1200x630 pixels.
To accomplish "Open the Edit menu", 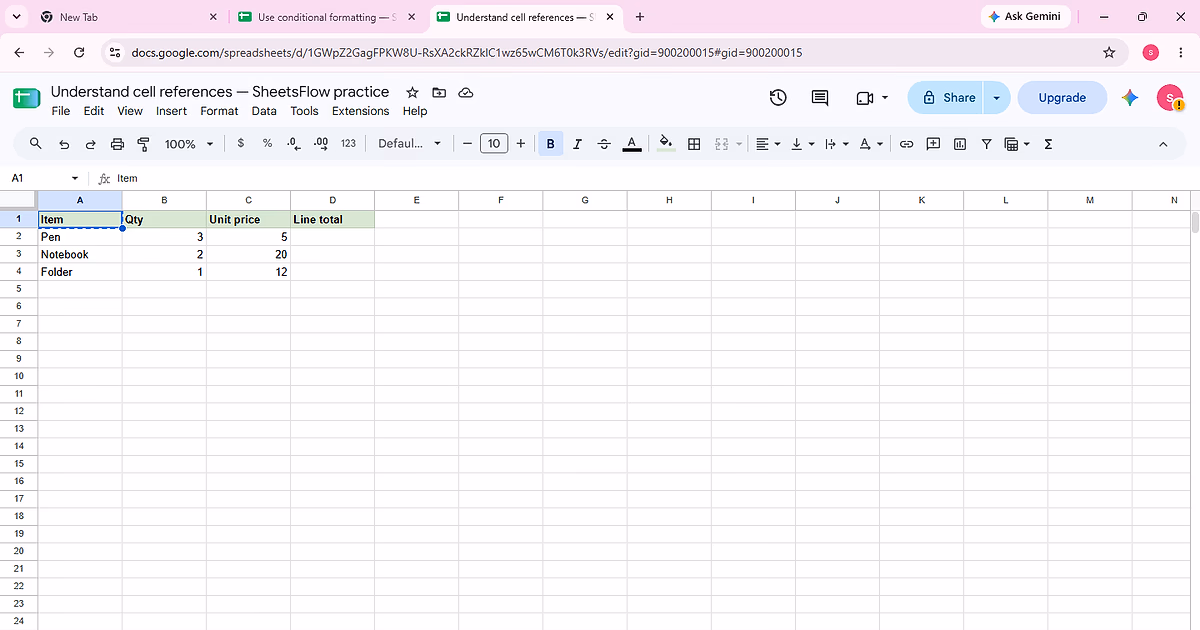I will [x=94, y=111].
